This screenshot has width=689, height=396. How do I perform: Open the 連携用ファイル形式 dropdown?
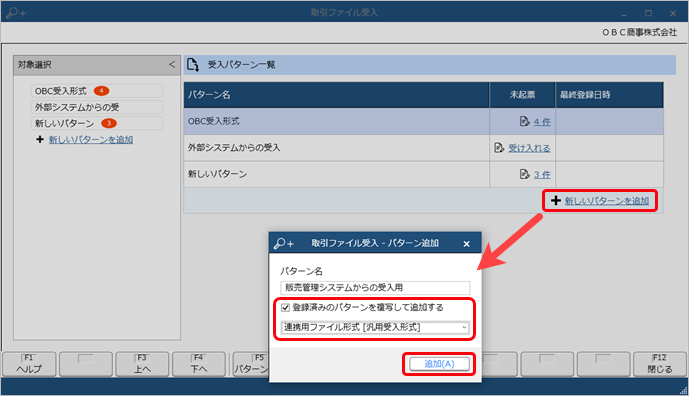pos(375,327)
